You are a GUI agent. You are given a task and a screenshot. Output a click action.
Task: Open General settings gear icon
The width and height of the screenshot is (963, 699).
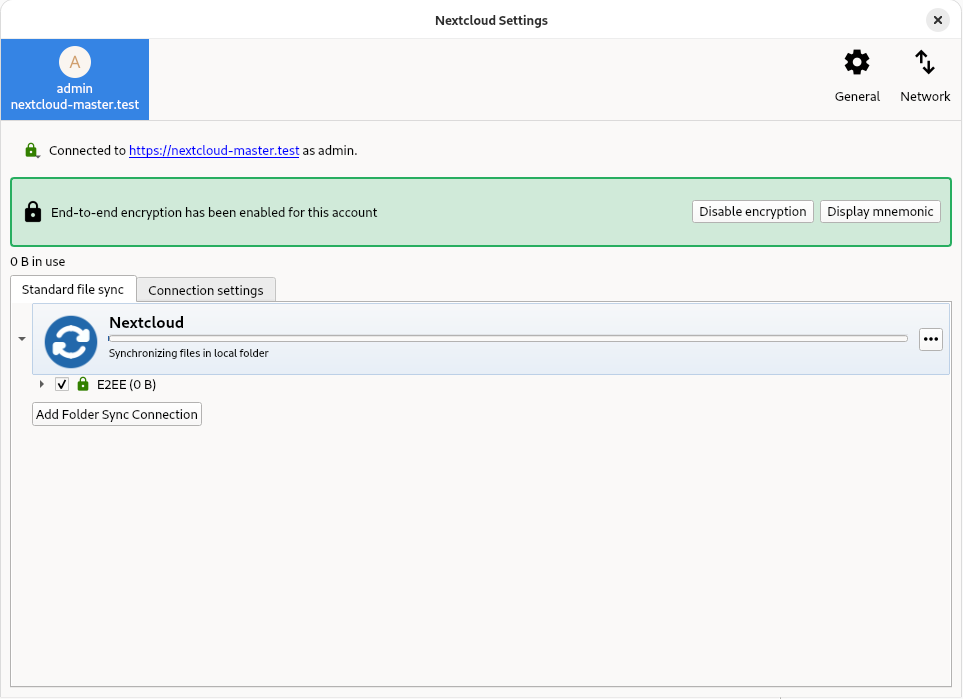coord(857,63)
